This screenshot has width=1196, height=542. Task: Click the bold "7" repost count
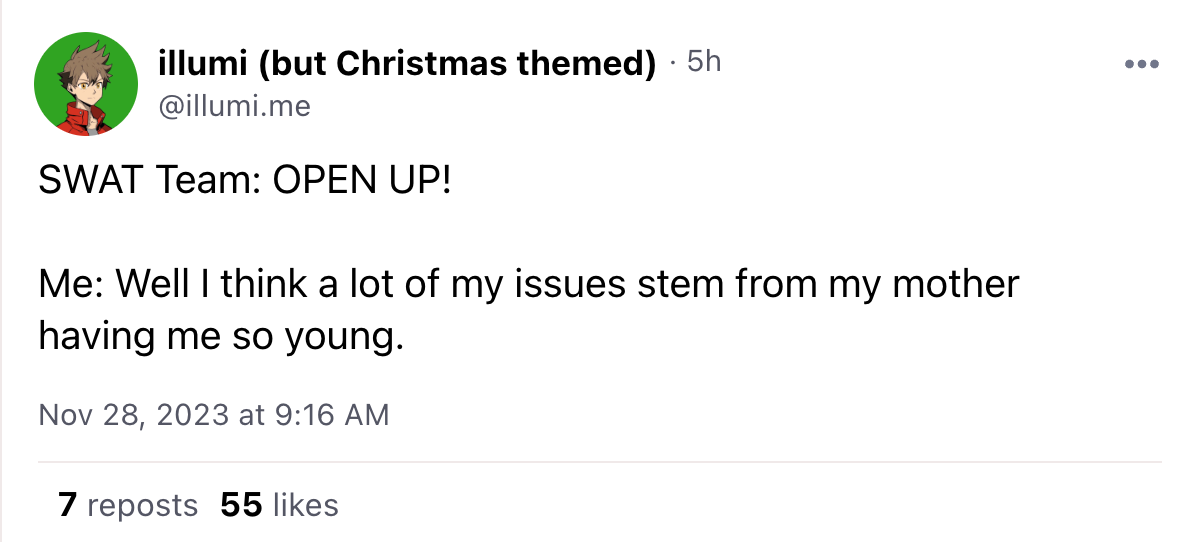pos(67,506)
